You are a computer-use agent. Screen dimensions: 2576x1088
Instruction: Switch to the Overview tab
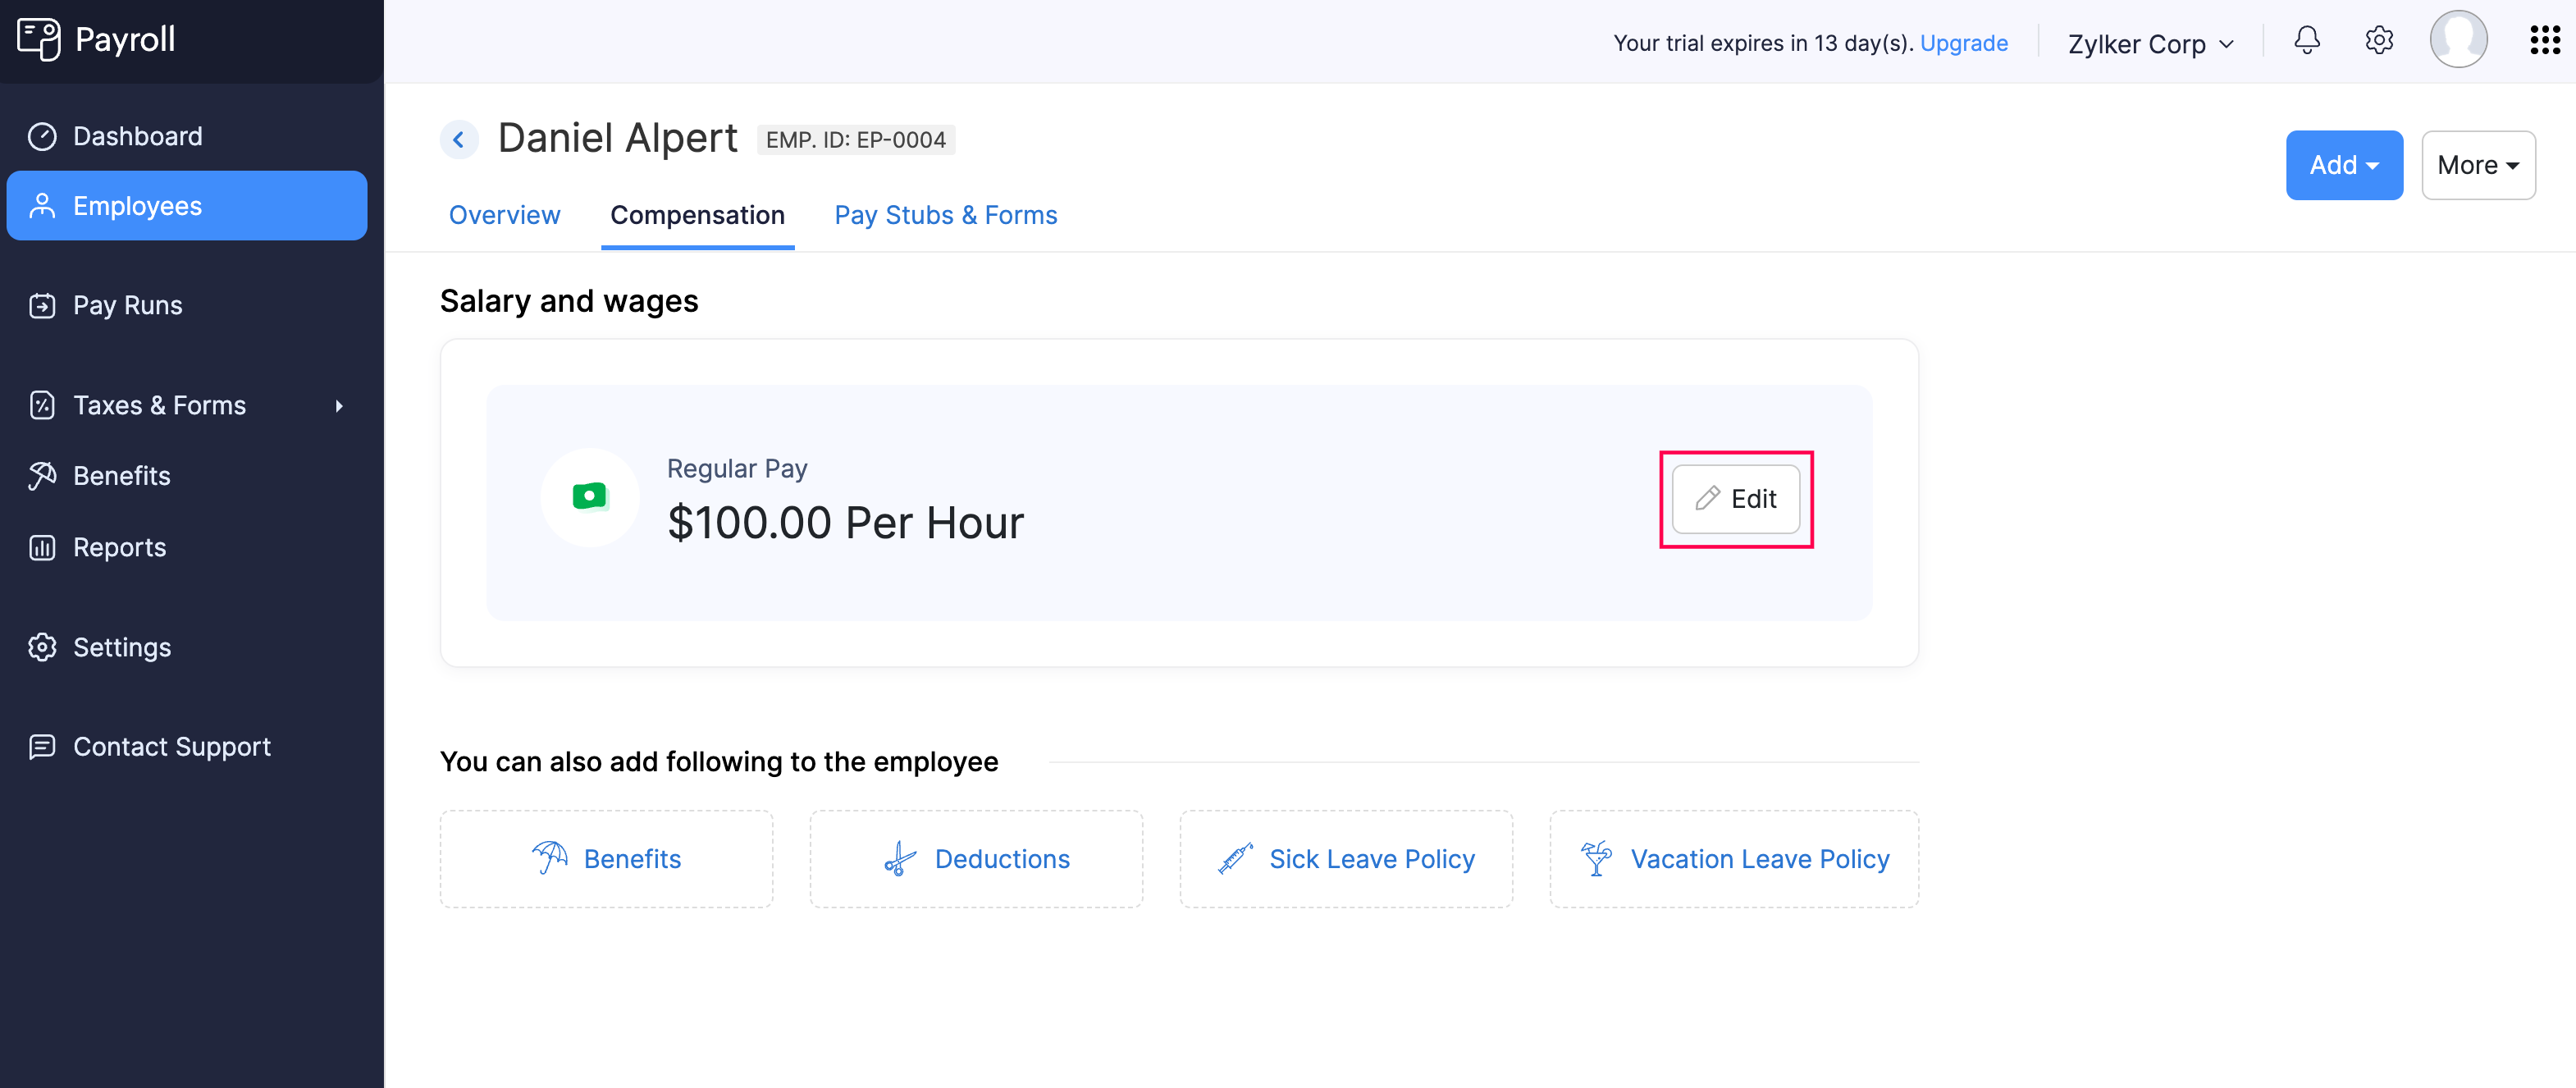(x=505, y=213)
